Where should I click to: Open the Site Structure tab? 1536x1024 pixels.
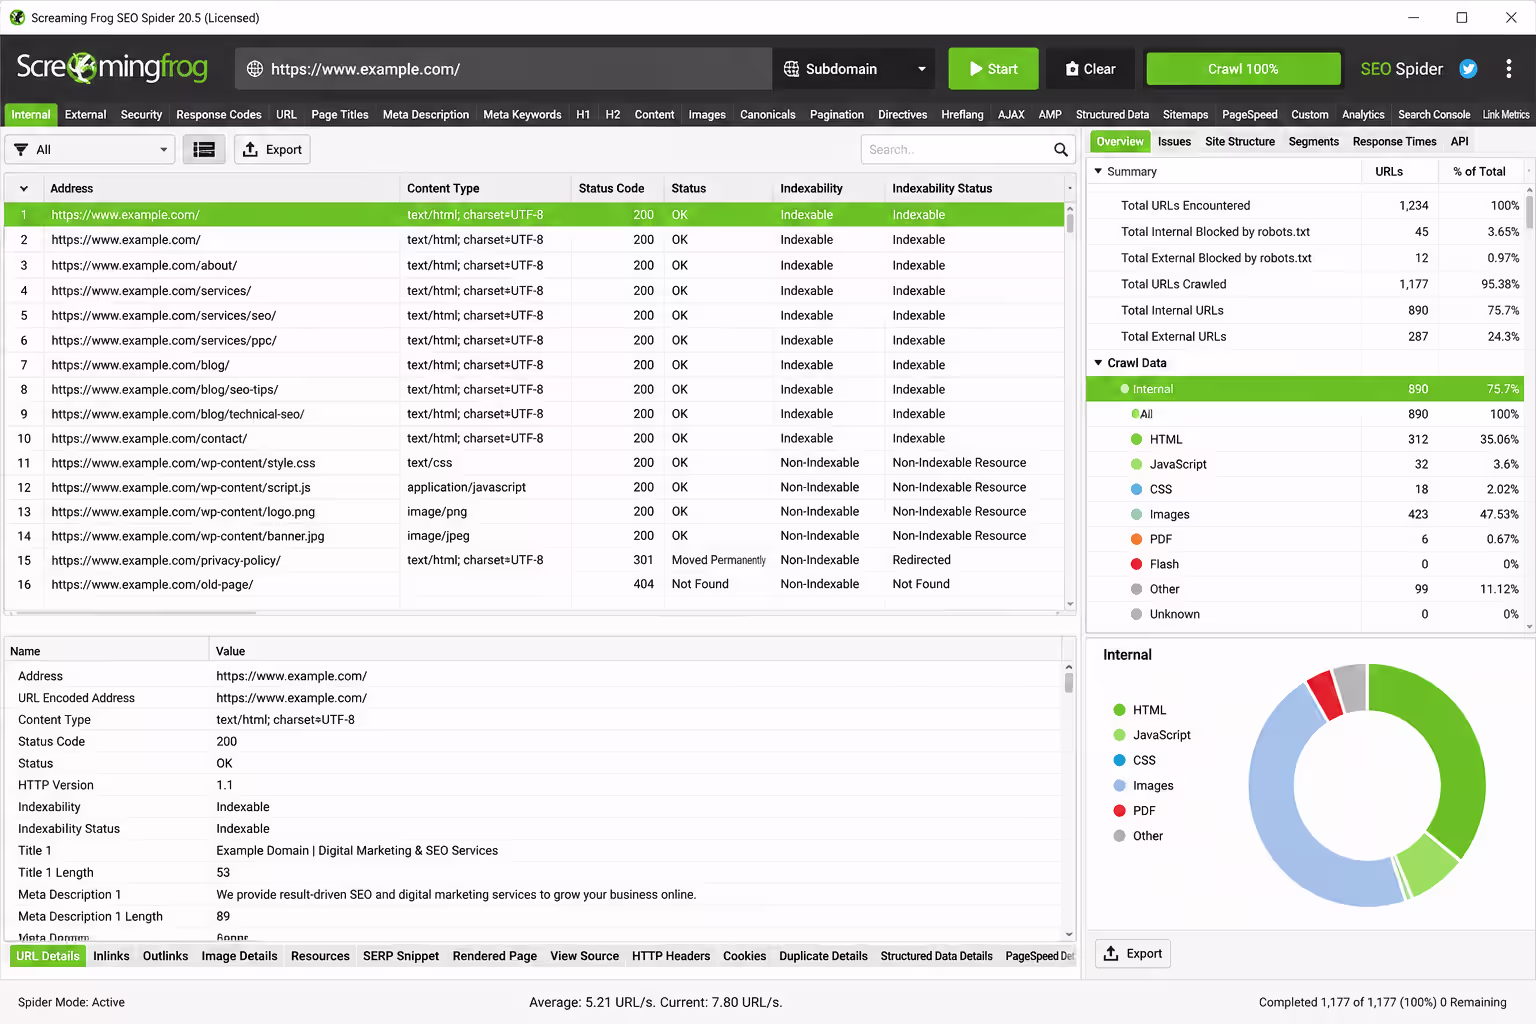[x=1240, y=142]
